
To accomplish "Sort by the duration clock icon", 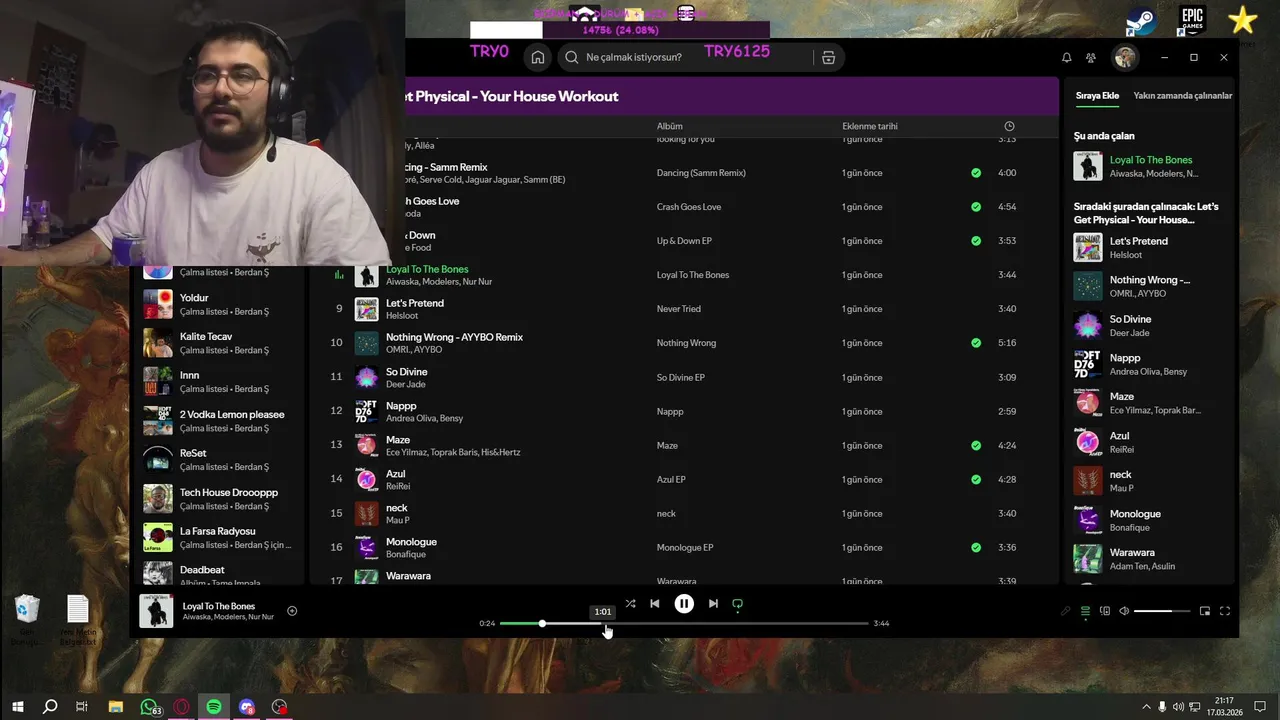I will (x=1009, y=126).
